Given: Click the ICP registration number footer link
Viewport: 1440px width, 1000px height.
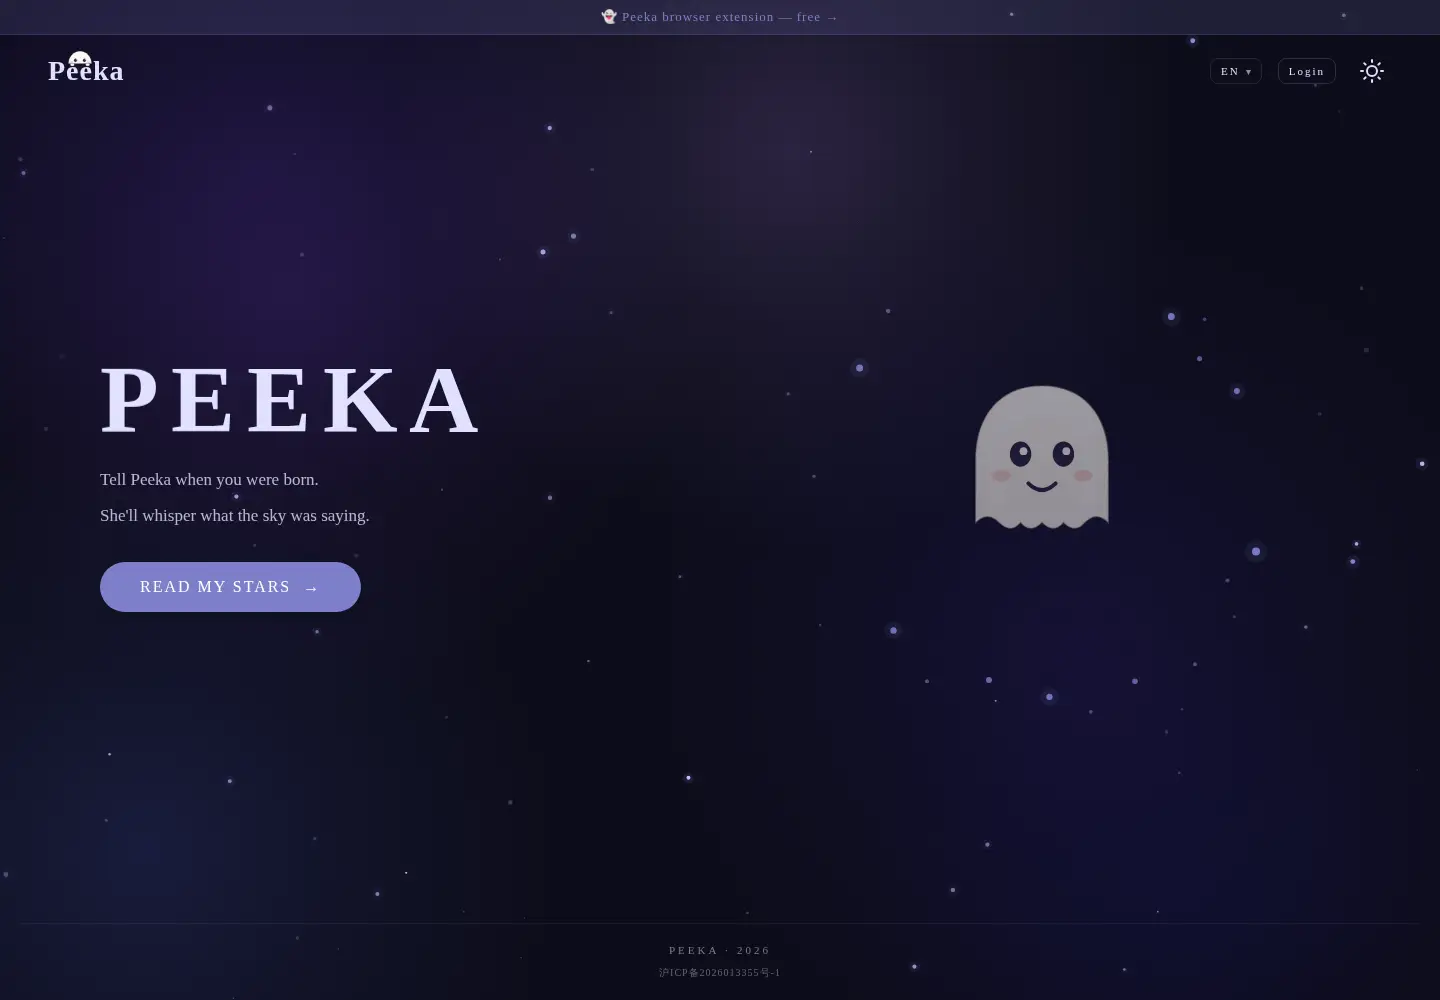Looking at the screenshot, I should (720, 973).
